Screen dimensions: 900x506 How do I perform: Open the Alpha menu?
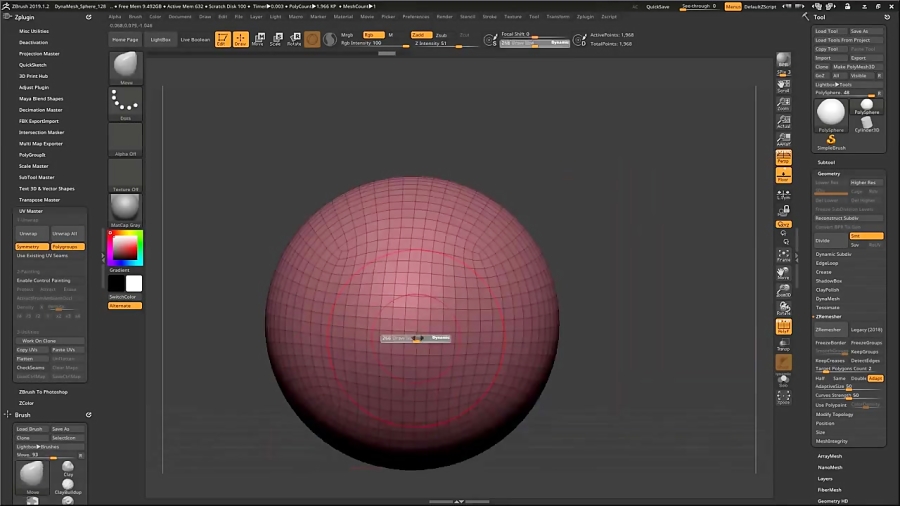click(115, 17)
